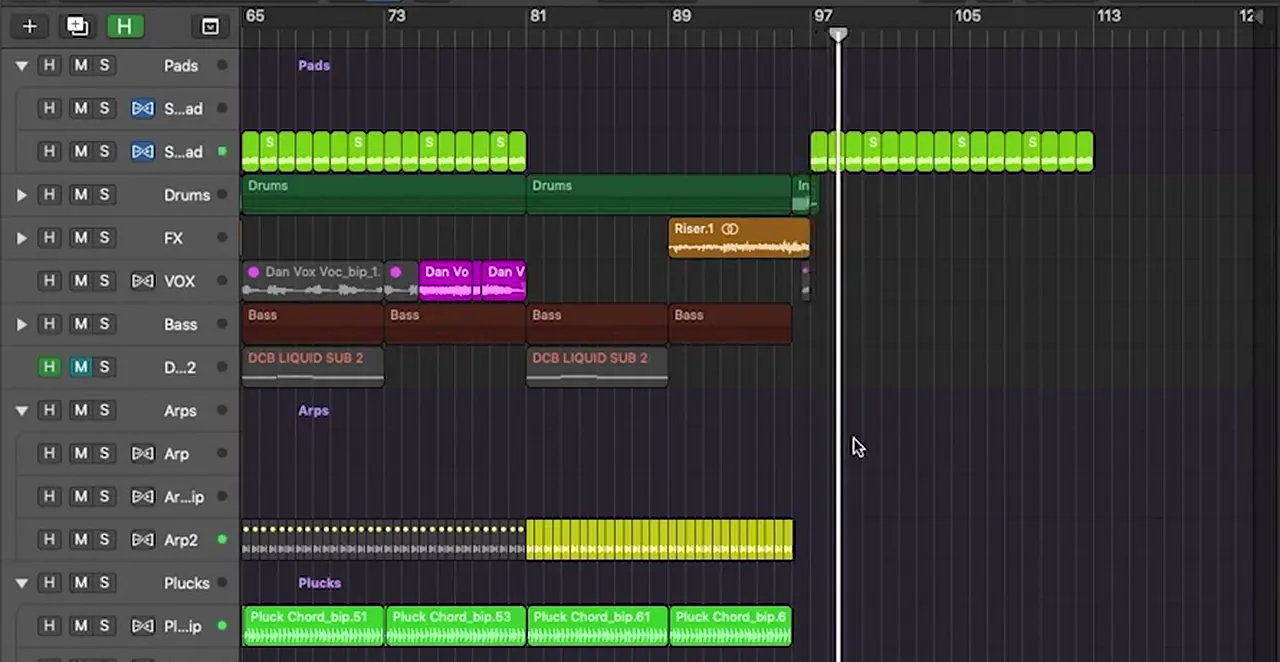The image size is (1280, 662).
Task: Mute the Pads track stack
Action: click(80, 65)
